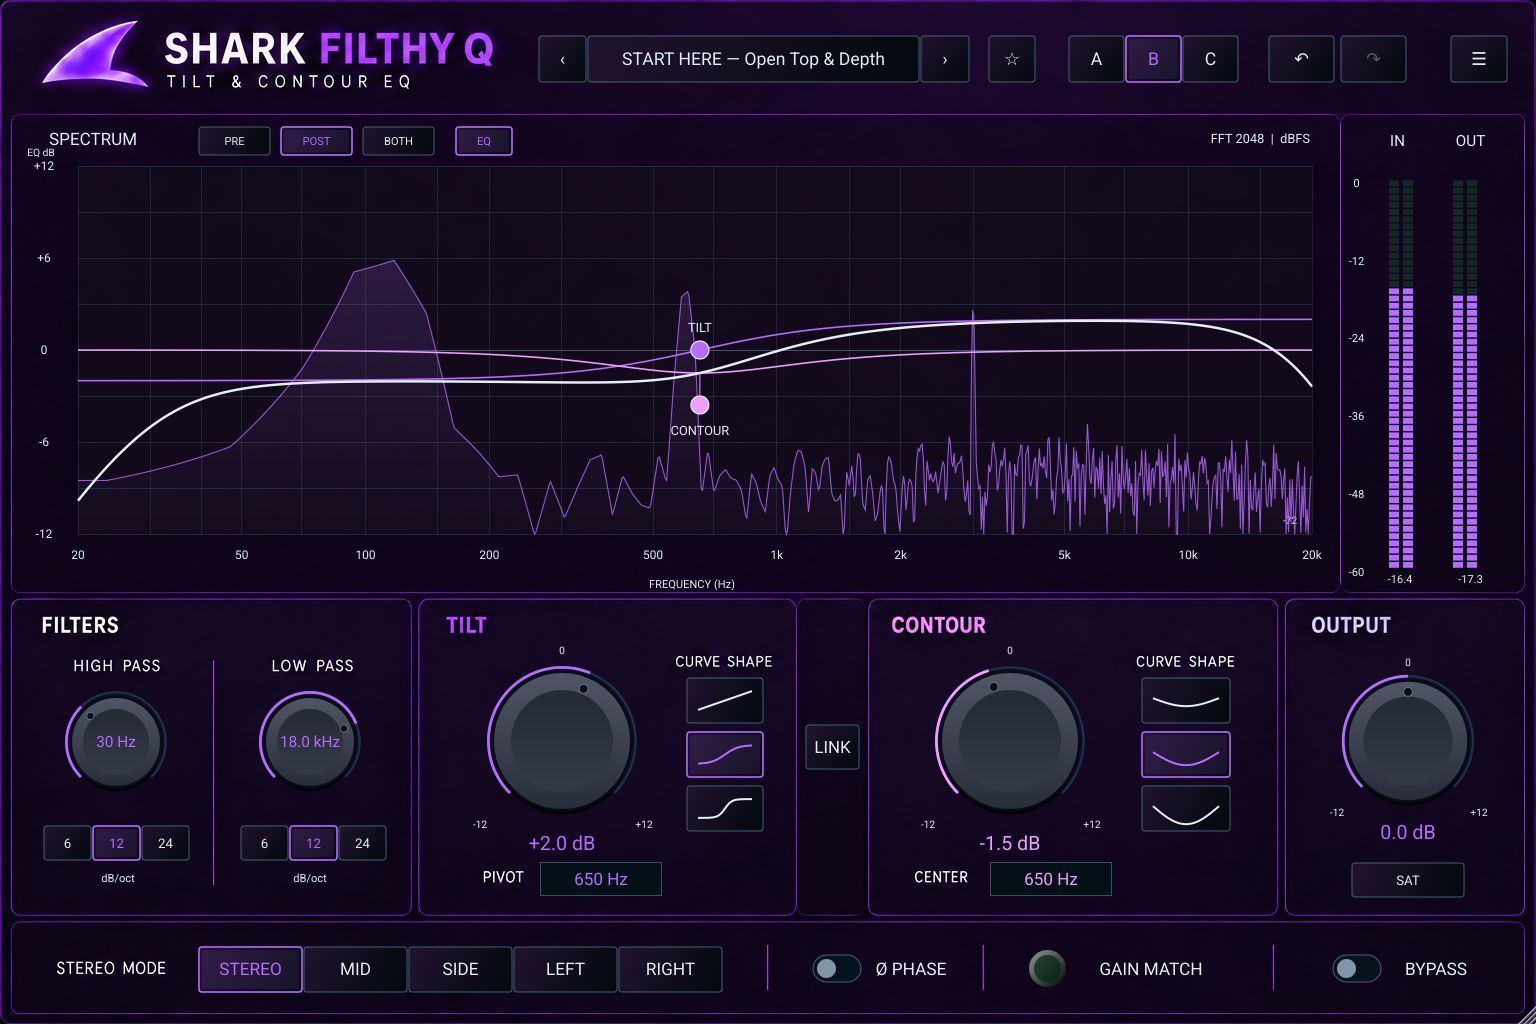Select the medium contour curve shape

pos(1186,754)
